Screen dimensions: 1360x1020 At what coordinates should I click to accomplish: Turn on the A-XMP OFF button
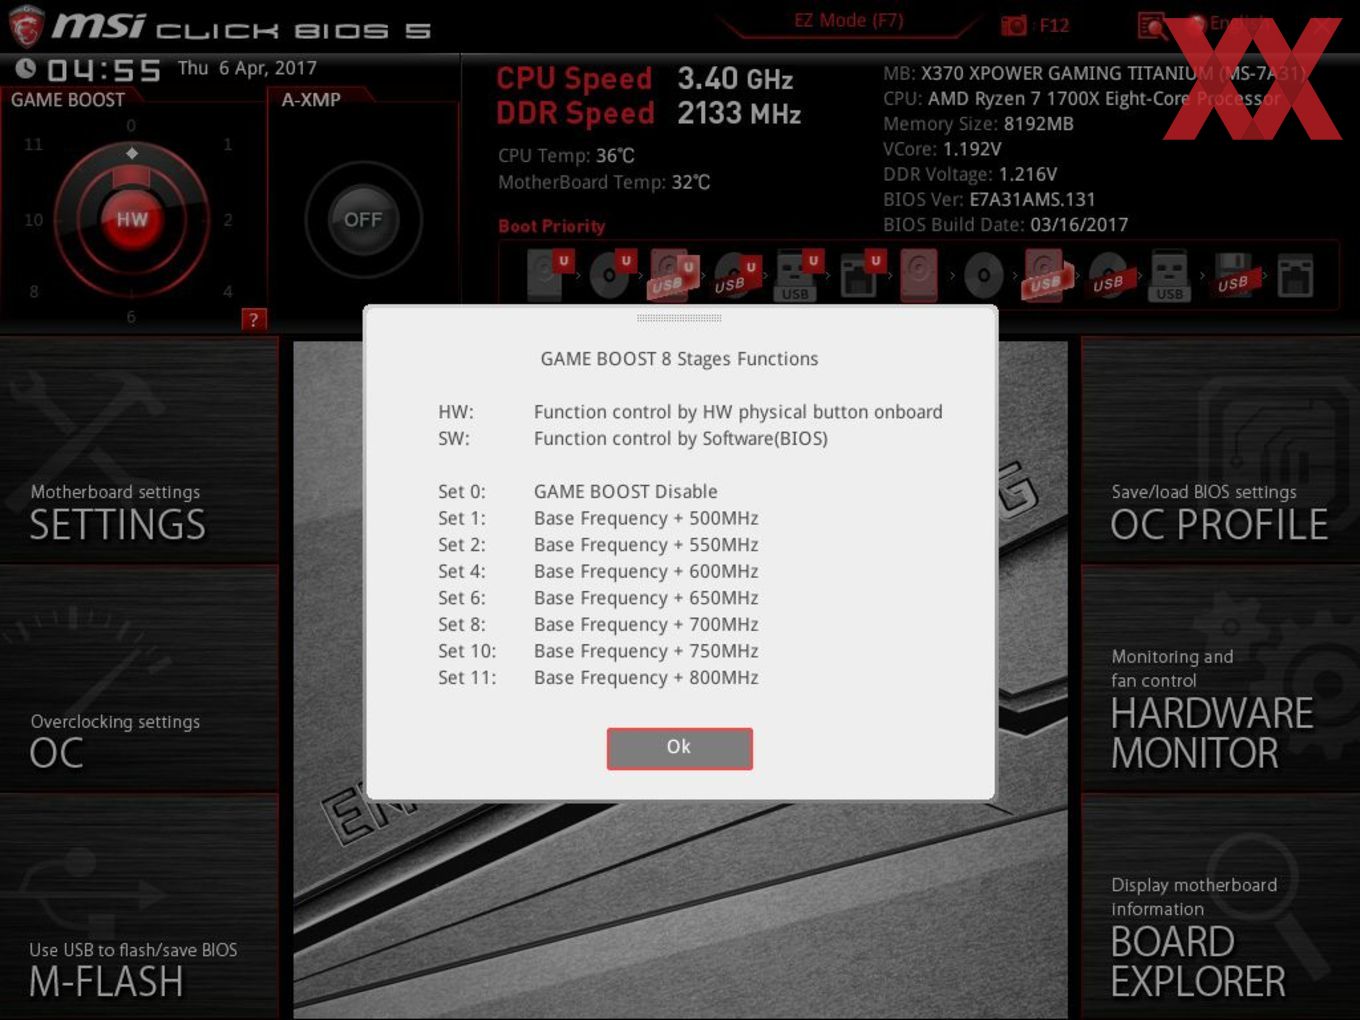point(363,220)
